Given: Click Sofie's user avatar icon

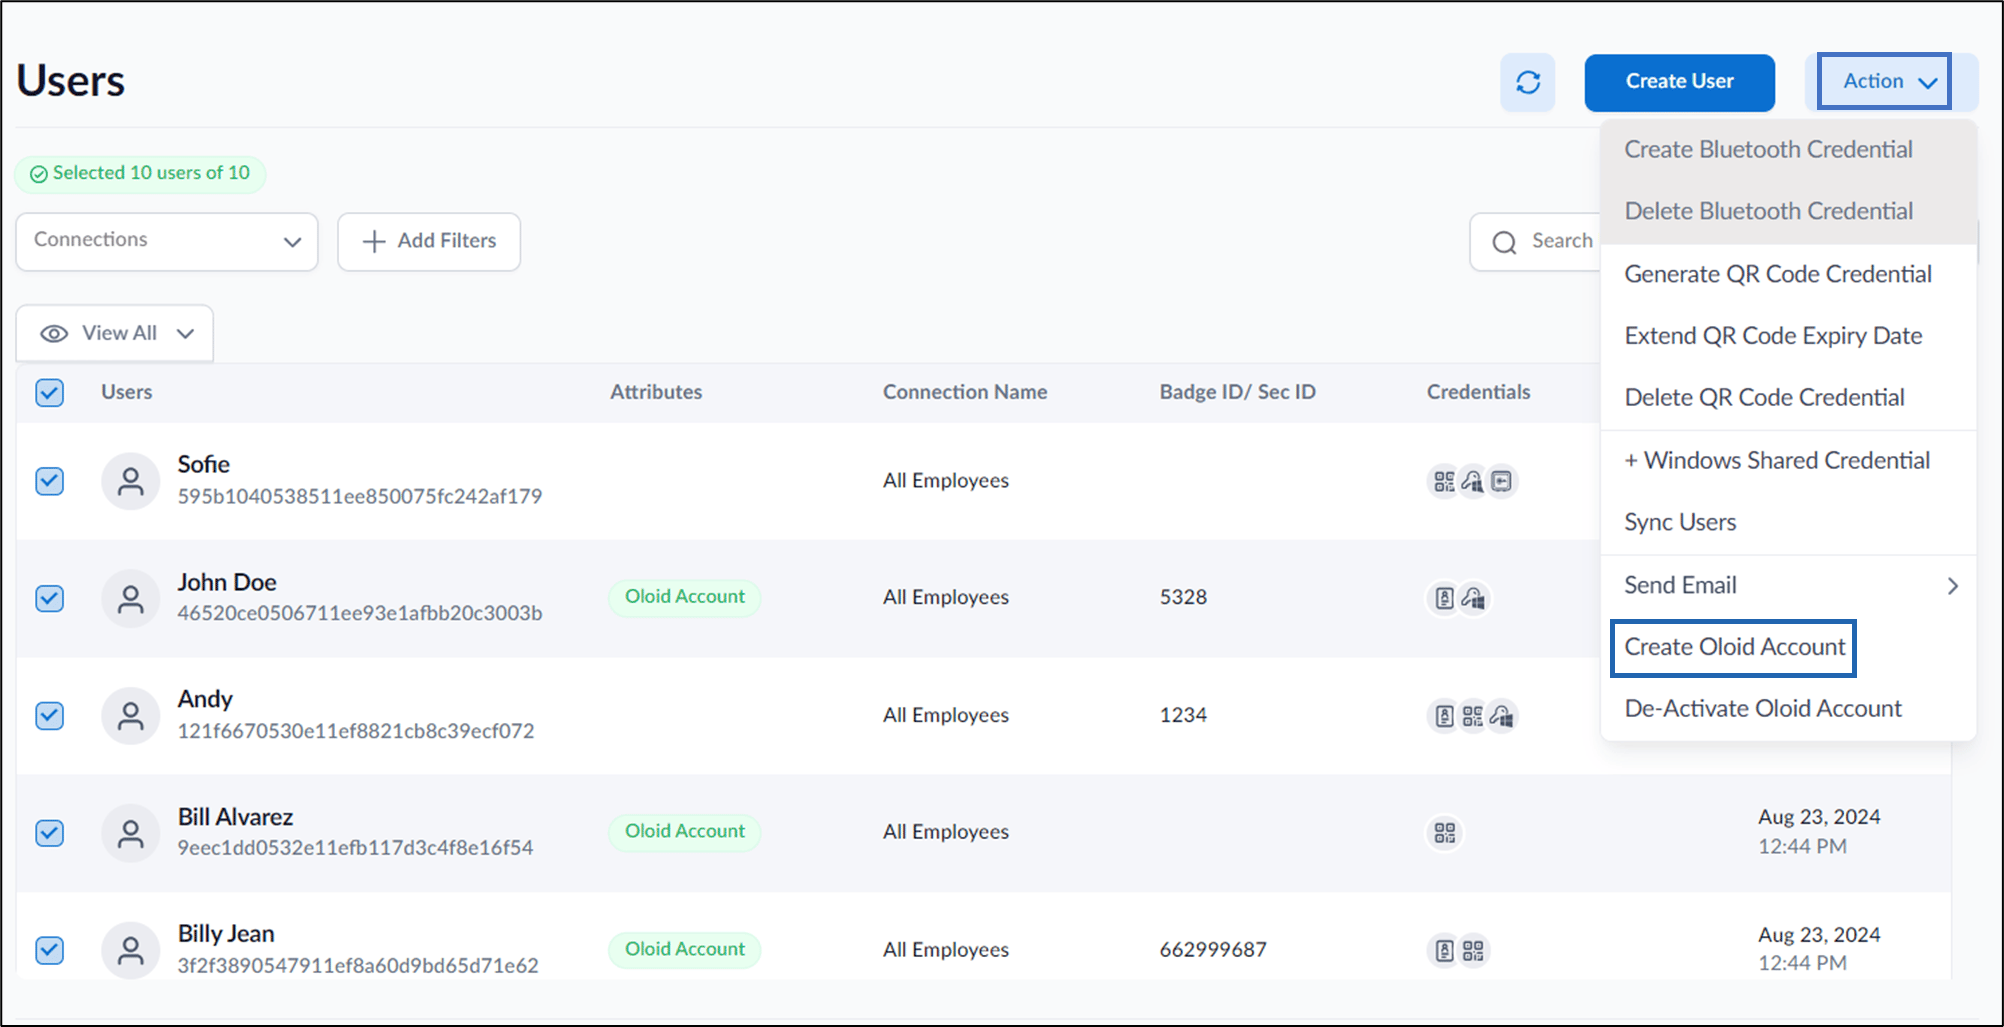Looking at the screenshot, I should tap(131, 482).
